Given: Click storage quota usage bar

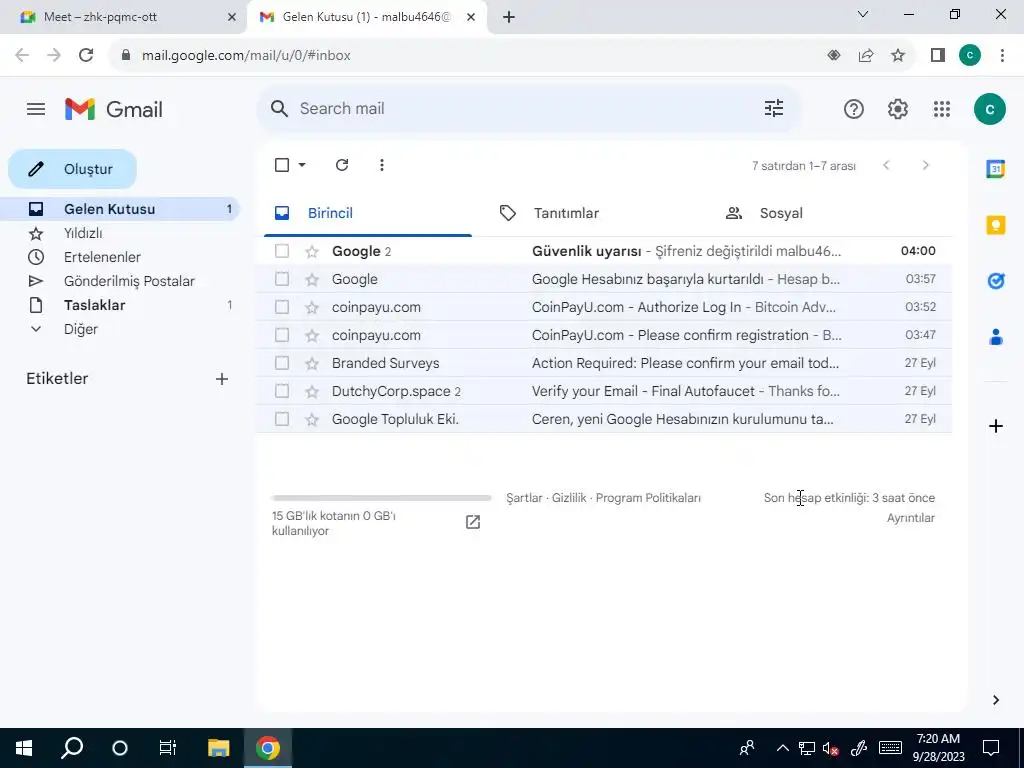Looking at the screenshot, I should (x=381, y=498).
